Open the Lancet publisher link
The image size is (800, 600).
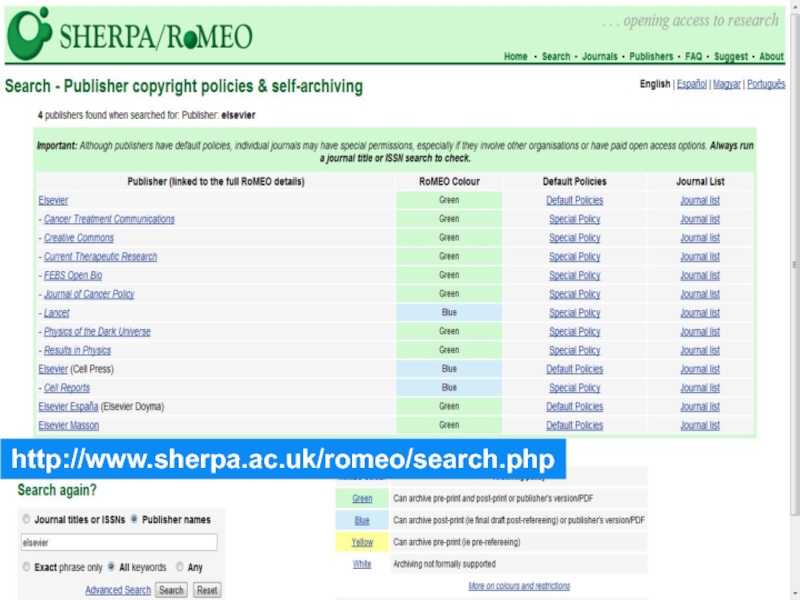click(x=56, y=313)
